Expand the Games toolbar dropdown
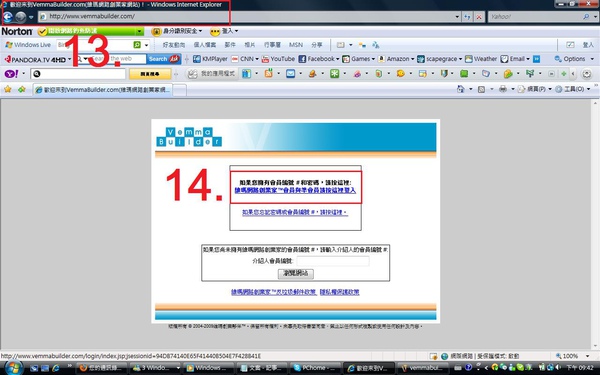The image size is (600, 375). pos(373,59)
